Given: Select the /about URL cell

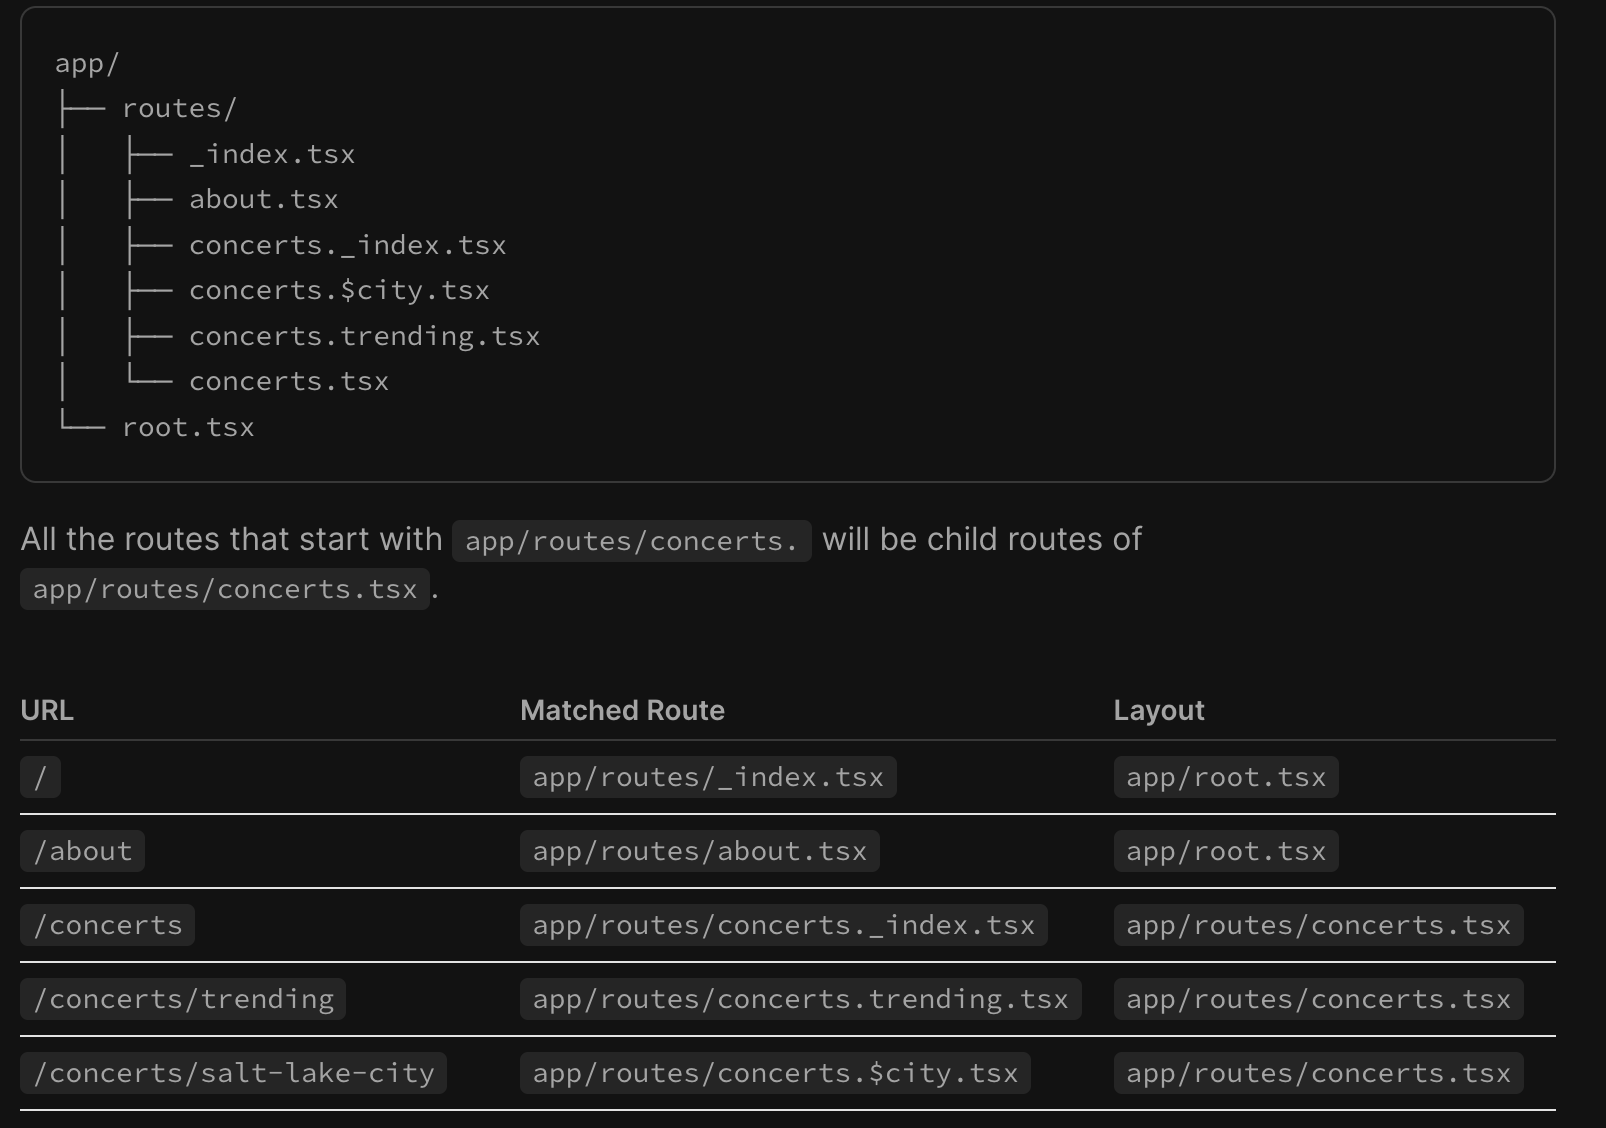Looking at the screenshot, I should coord(83,852).
